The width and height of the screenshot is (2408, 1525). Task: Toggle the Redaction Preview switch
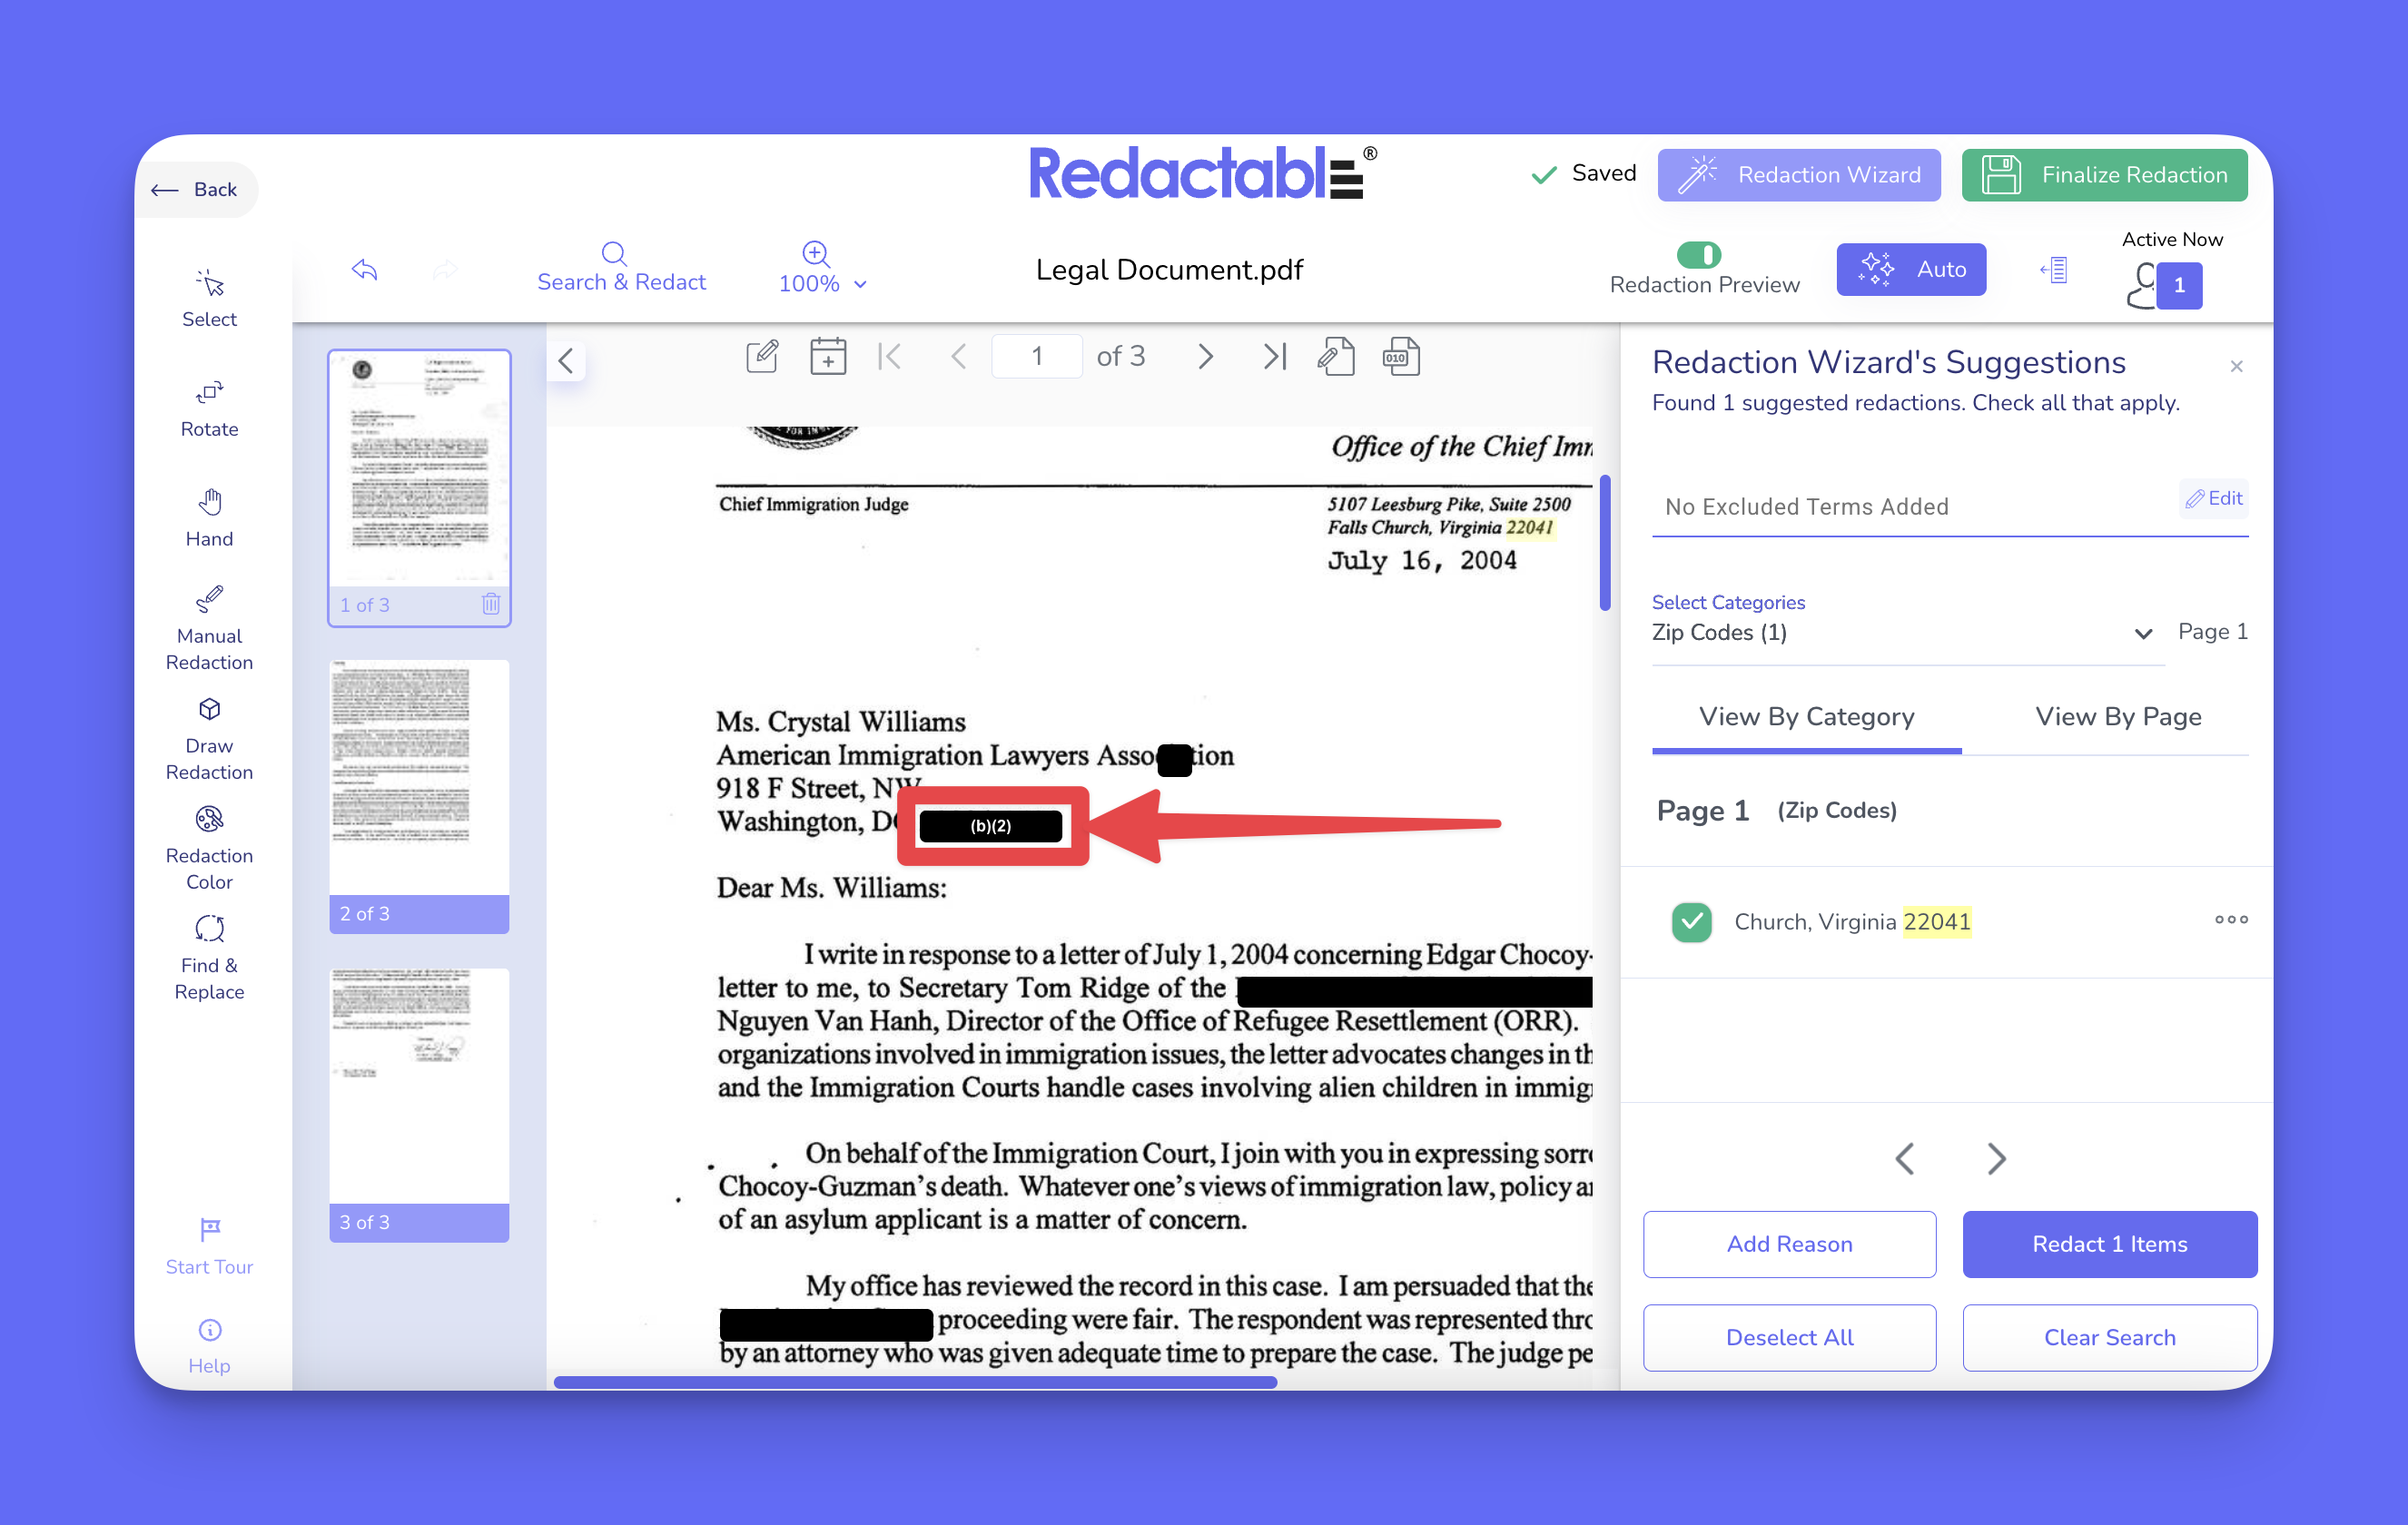tap(1698, 255)
